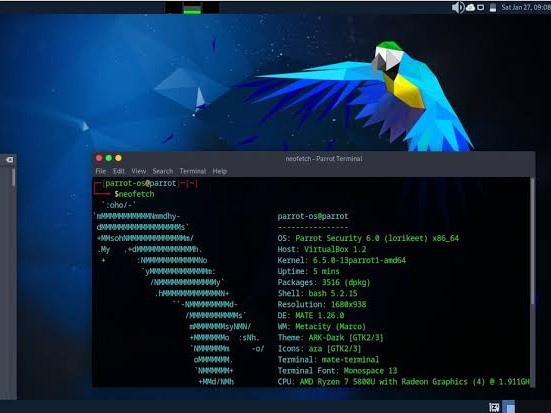This screenshot has width=551, height=413.
Task: Click the 'Terminal Font: Monospace 13' line
Action: click(337, 371)
